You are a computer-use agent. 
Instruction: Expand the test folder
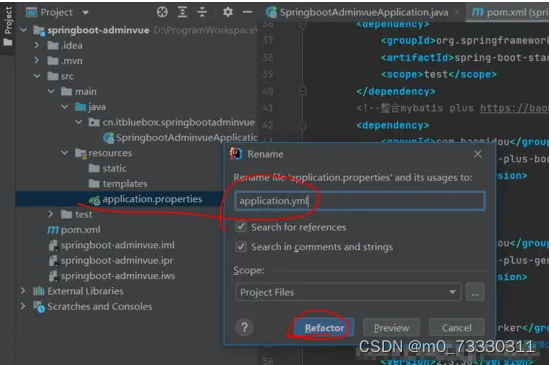51,214
